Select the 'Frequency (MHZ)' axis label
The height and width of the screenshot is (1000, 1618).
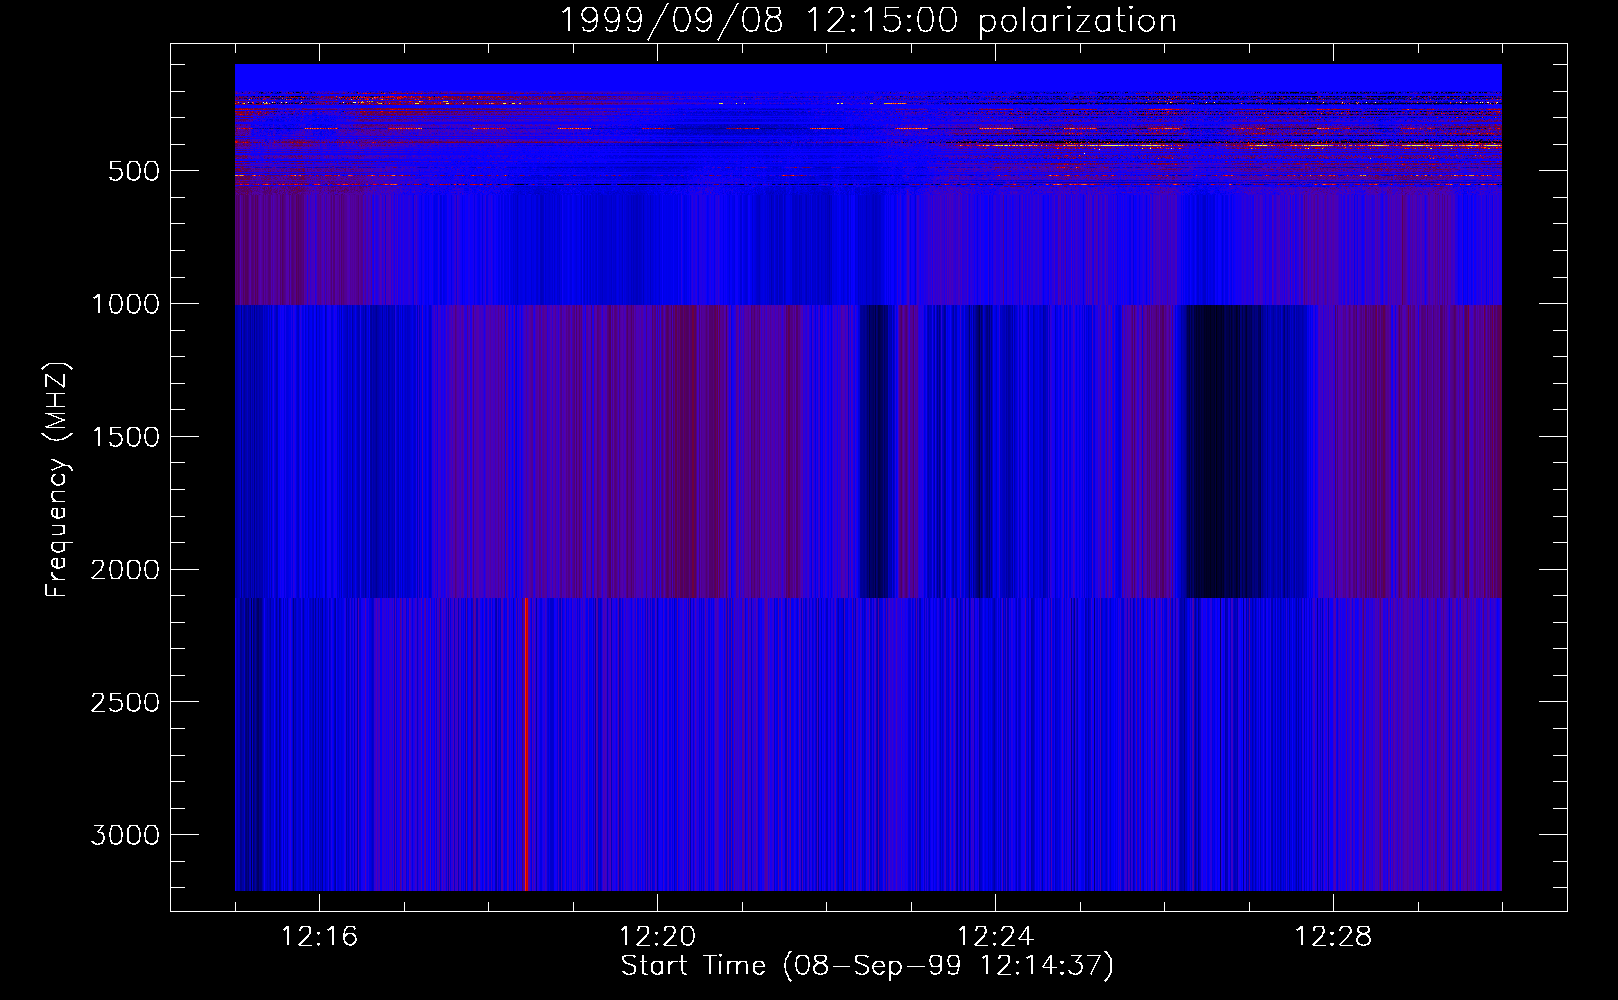tap(57, 480)
